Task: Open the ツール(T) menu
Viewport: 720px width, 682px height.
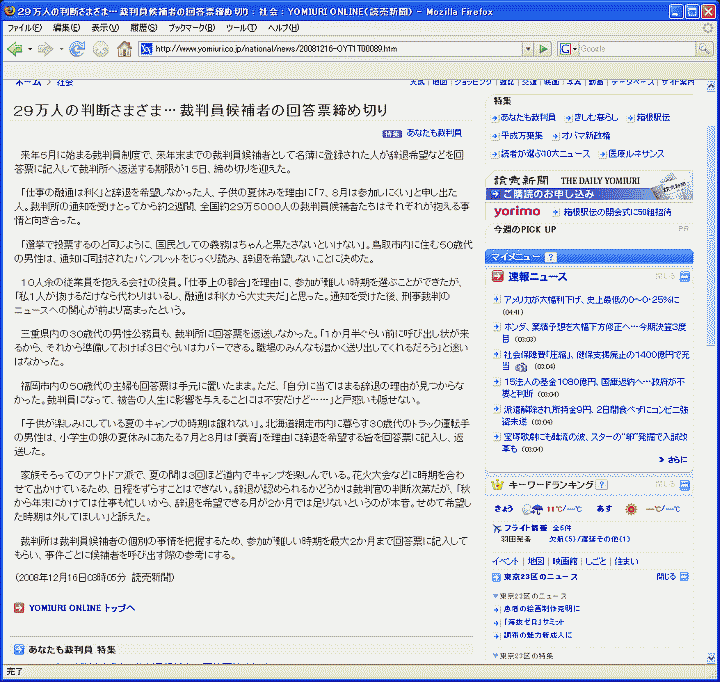Action: pyautogui.click(x=240, y=27)
